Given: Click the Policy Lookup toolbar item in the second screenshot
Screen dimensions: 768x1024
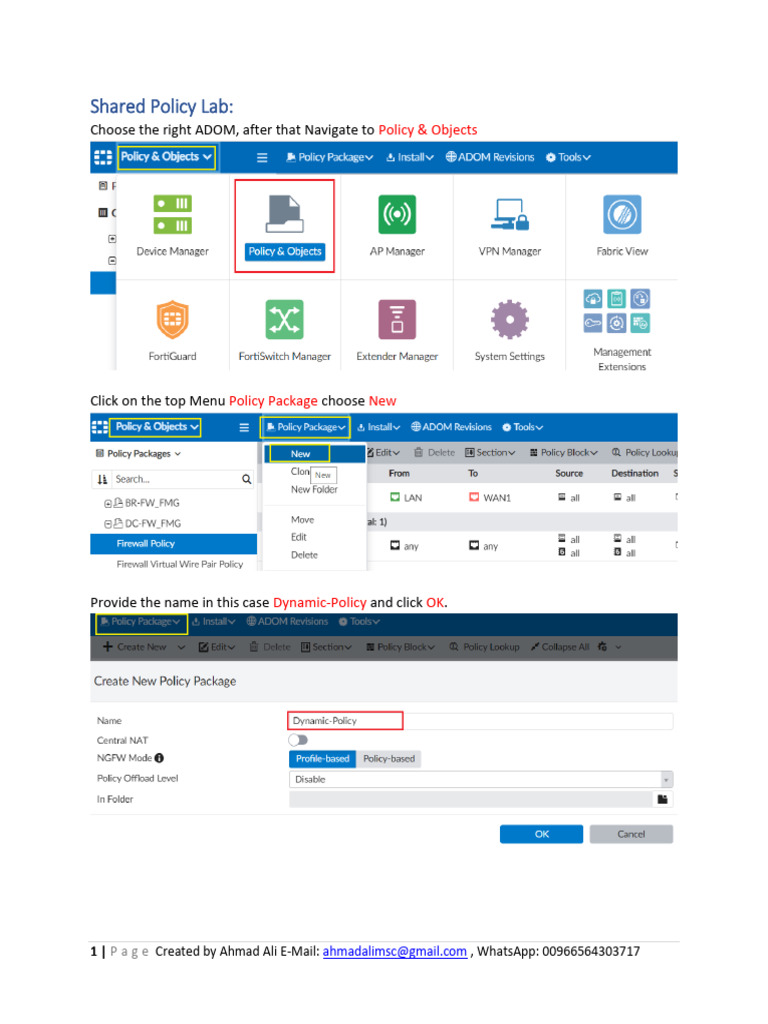Looking at the screenshot, I should click(x=645, y=453).
